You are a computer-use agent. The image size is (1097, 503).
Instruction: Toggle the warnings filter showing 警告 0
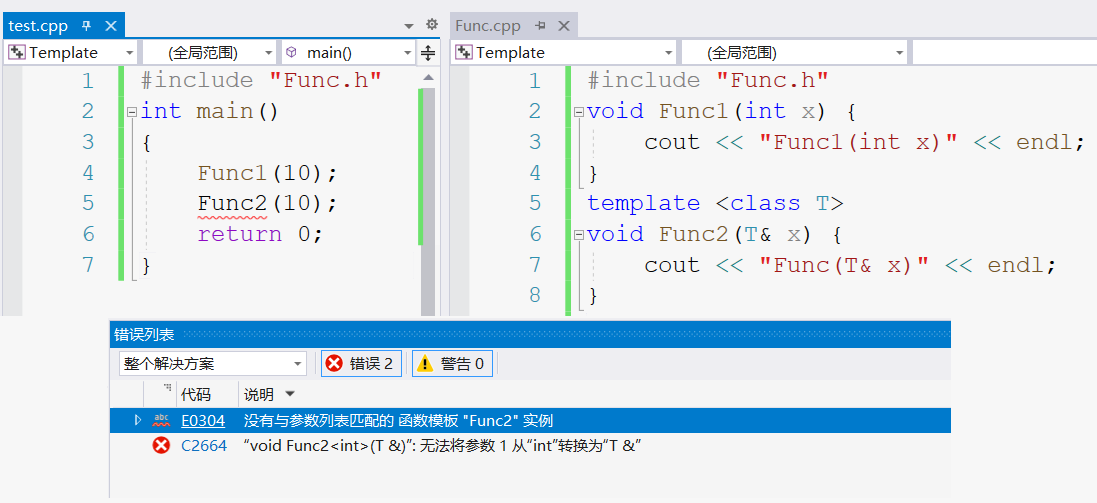coord(451,364)
